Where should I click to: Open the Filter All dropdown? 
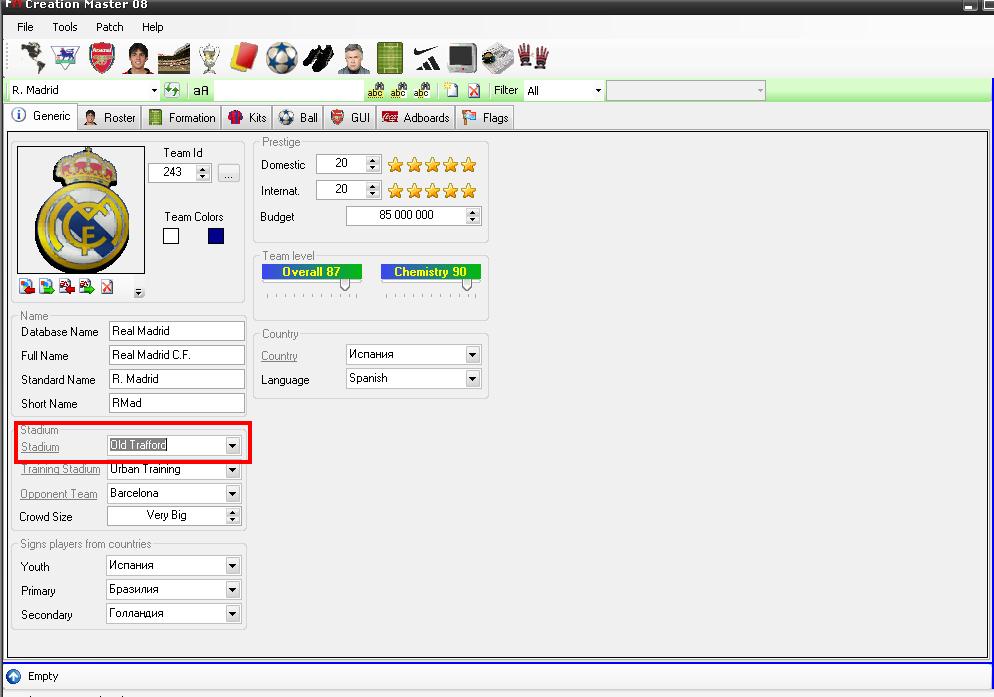pyautogui.click(x=598, y=91)
